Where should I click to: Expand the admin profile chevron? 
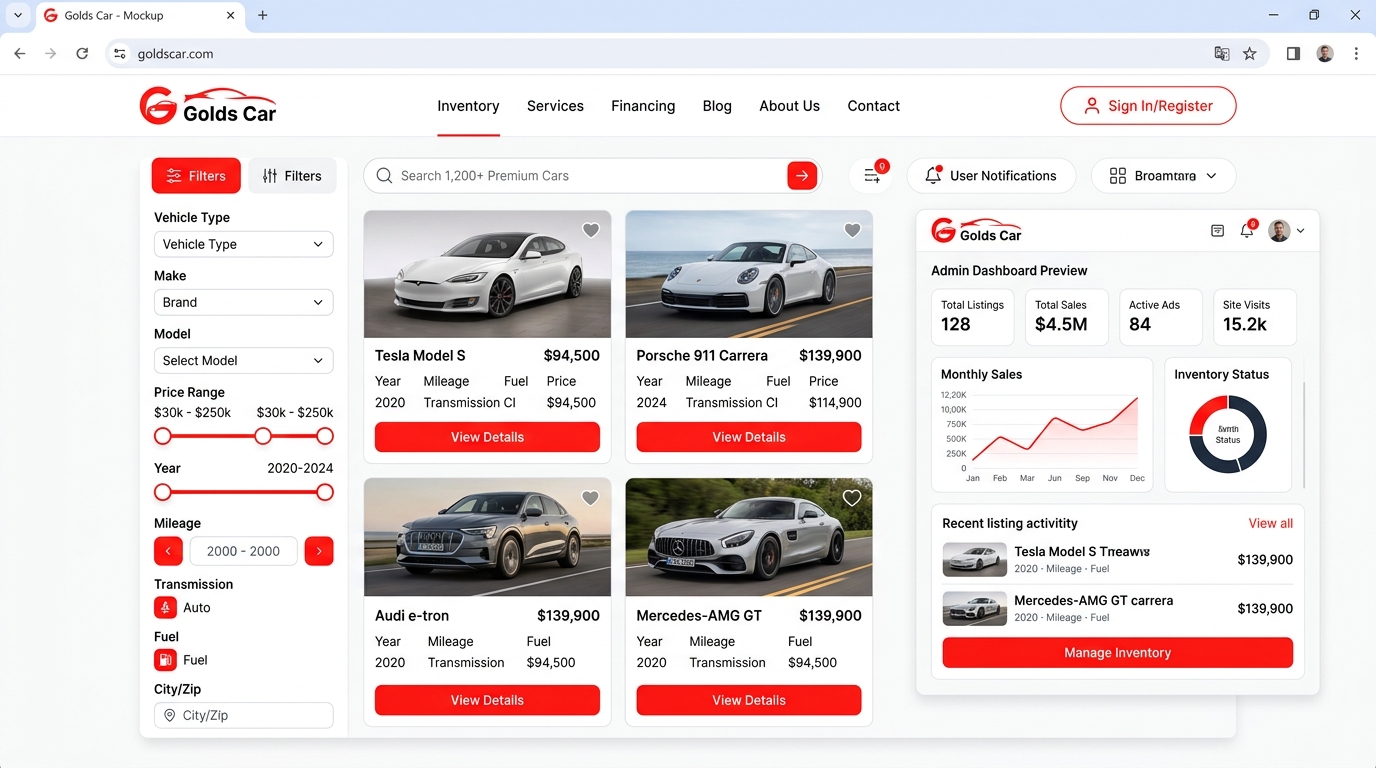pyautogui.click(x=1300, y=231)
